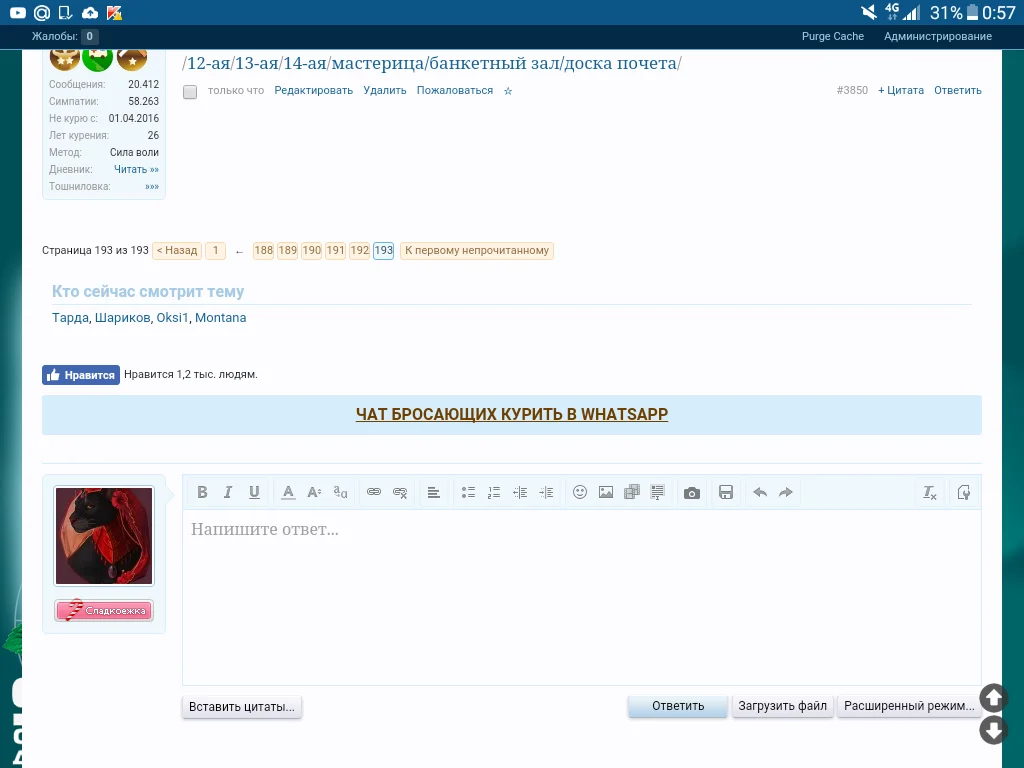Open the text color picker
The height and width of the screenshot is (768, 1024).
click(x=288, y=492)
